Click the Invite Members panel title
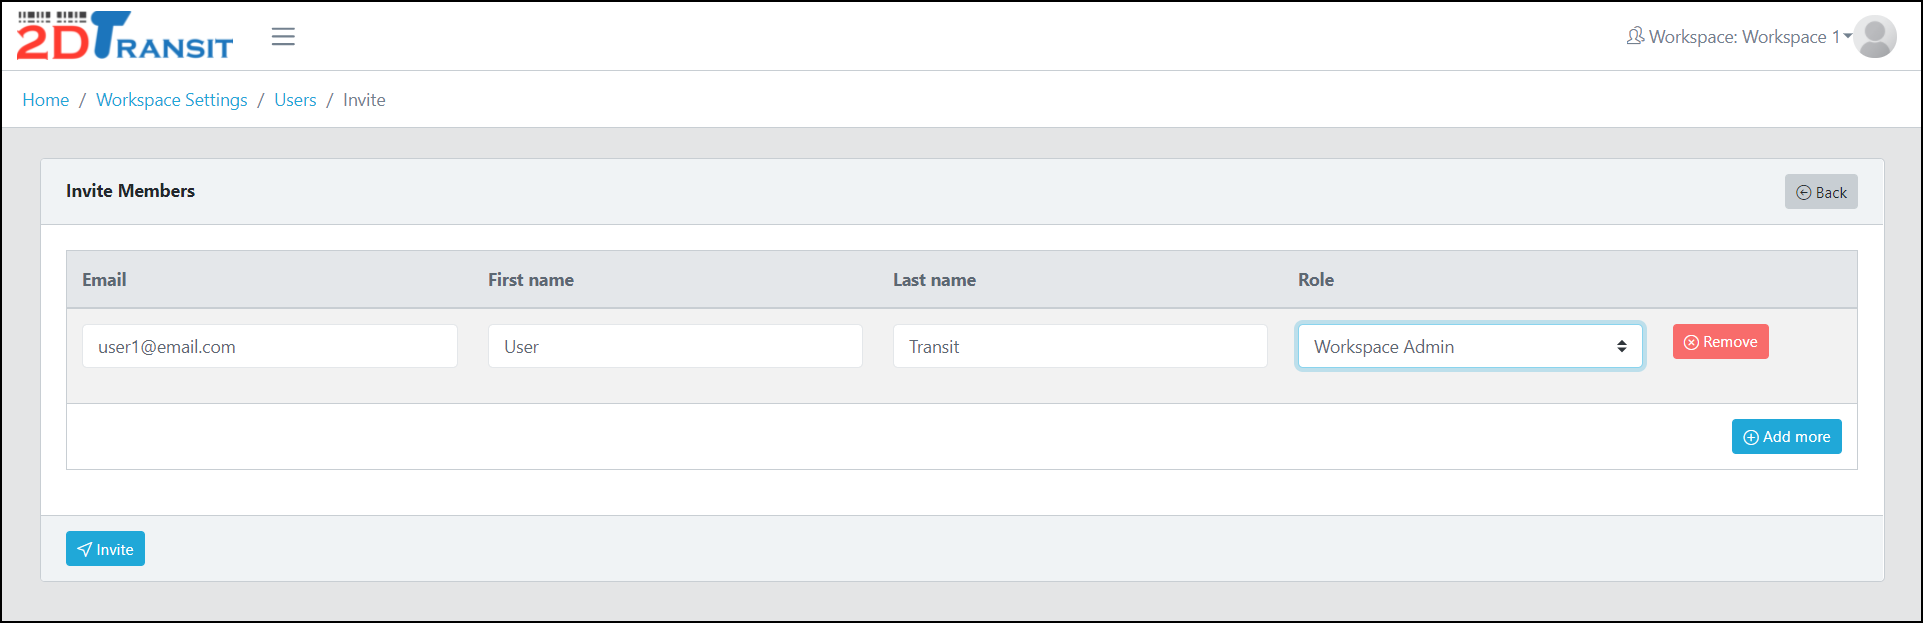Viewport: 1923px width, 623px height. [x=131, y=191]
